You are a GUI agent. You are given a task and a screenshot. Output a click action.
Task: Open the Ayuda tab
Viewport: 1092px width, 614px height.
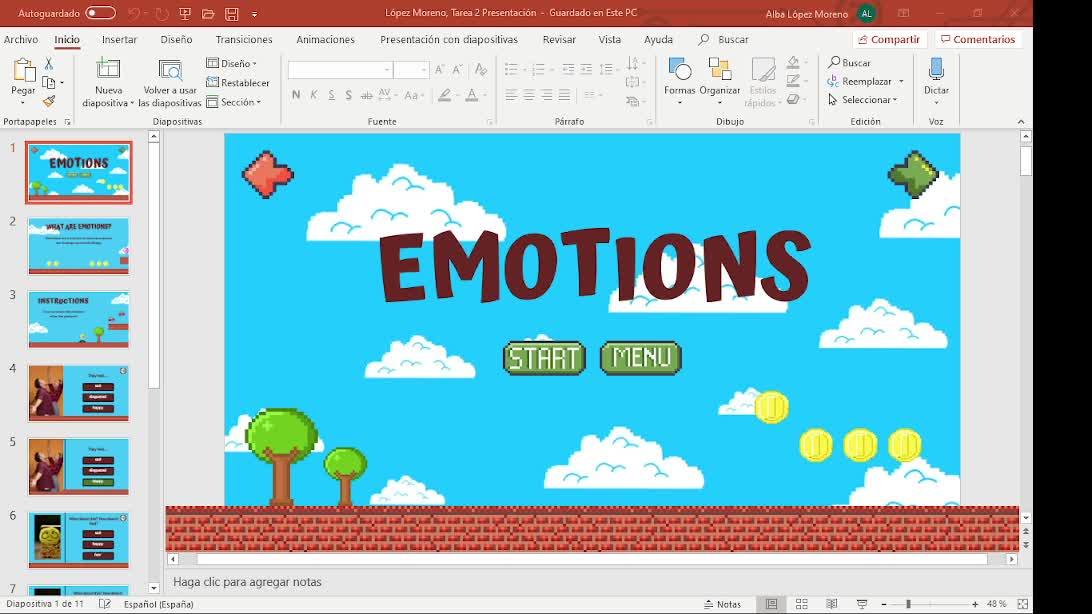pos(658,40)
